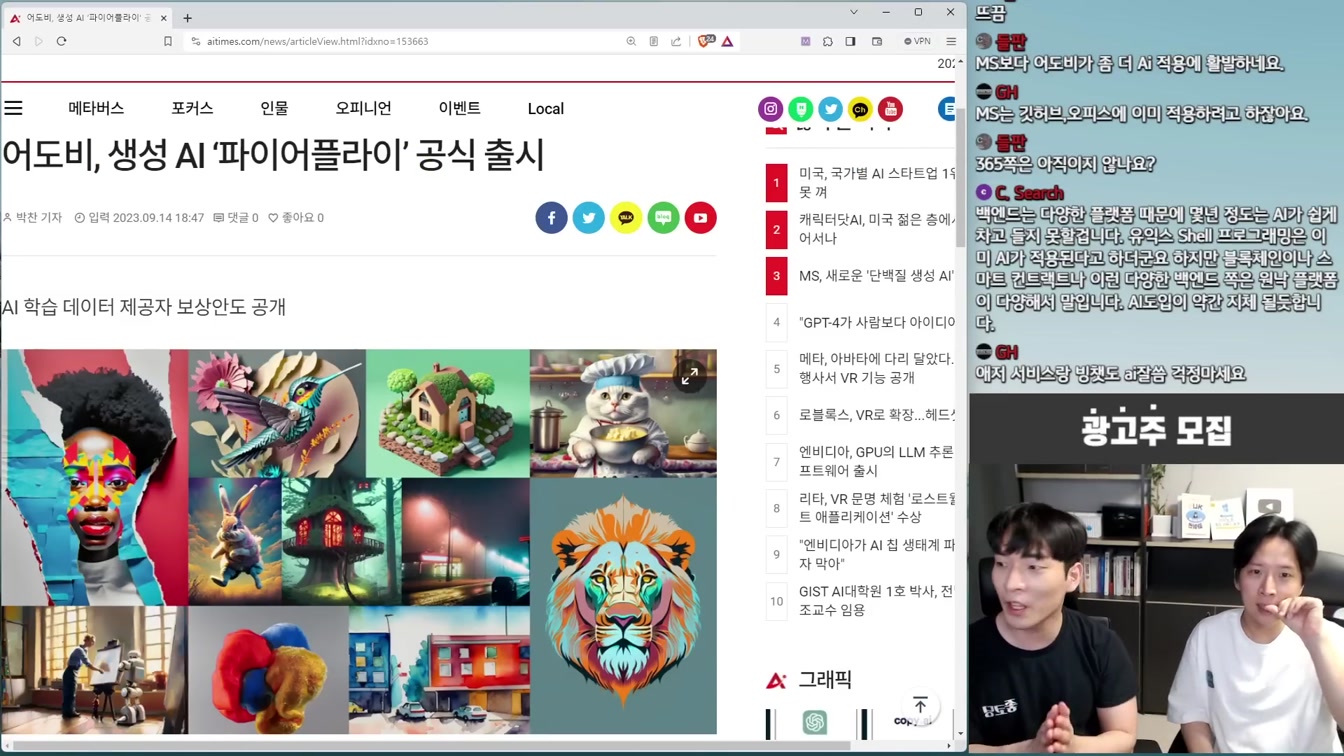This screenshot has width=1344, height=756.
Task: Click the scroll-to-top arrow button
Action: (x=920, y=706)
